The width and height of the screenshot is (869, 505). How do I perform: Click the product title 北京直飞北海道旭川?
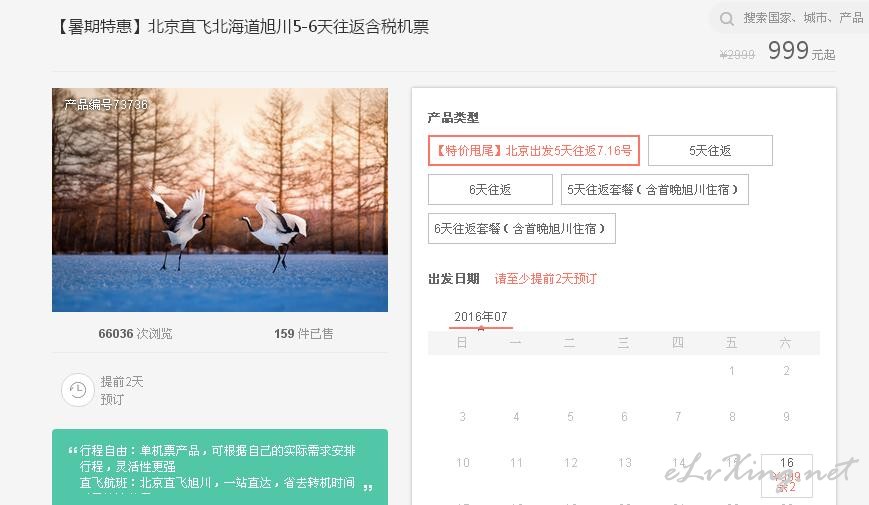pos(242,27)
